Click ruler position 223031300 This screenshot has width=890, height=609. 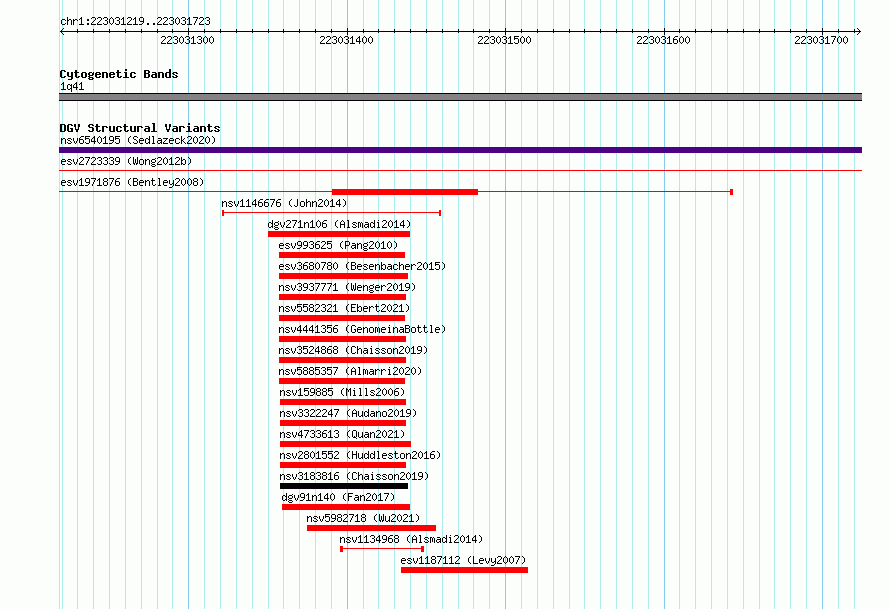(187, 40)
